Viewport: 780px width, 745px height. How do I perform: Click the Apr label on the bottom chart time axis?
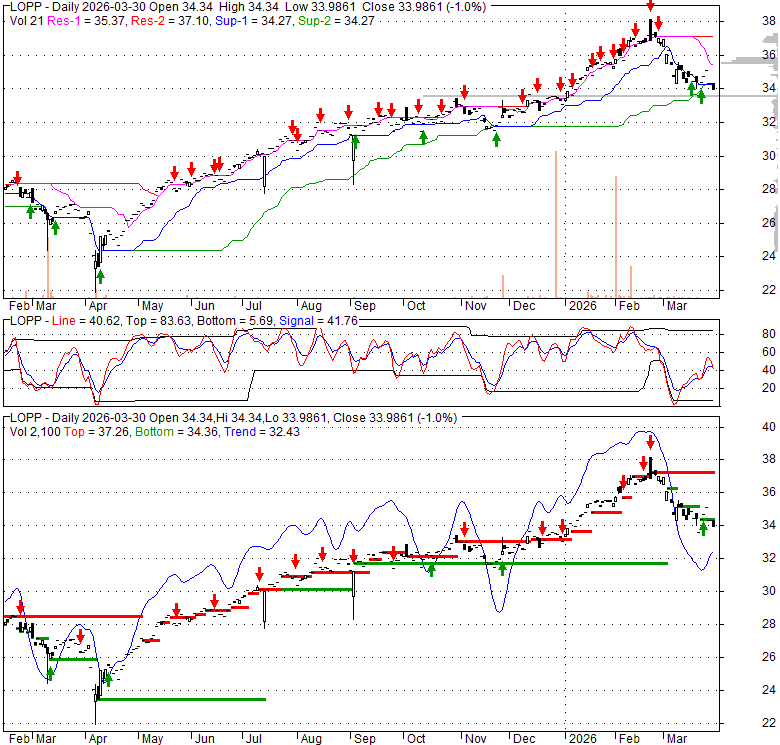pyautogui.click(x=99, y=739)
